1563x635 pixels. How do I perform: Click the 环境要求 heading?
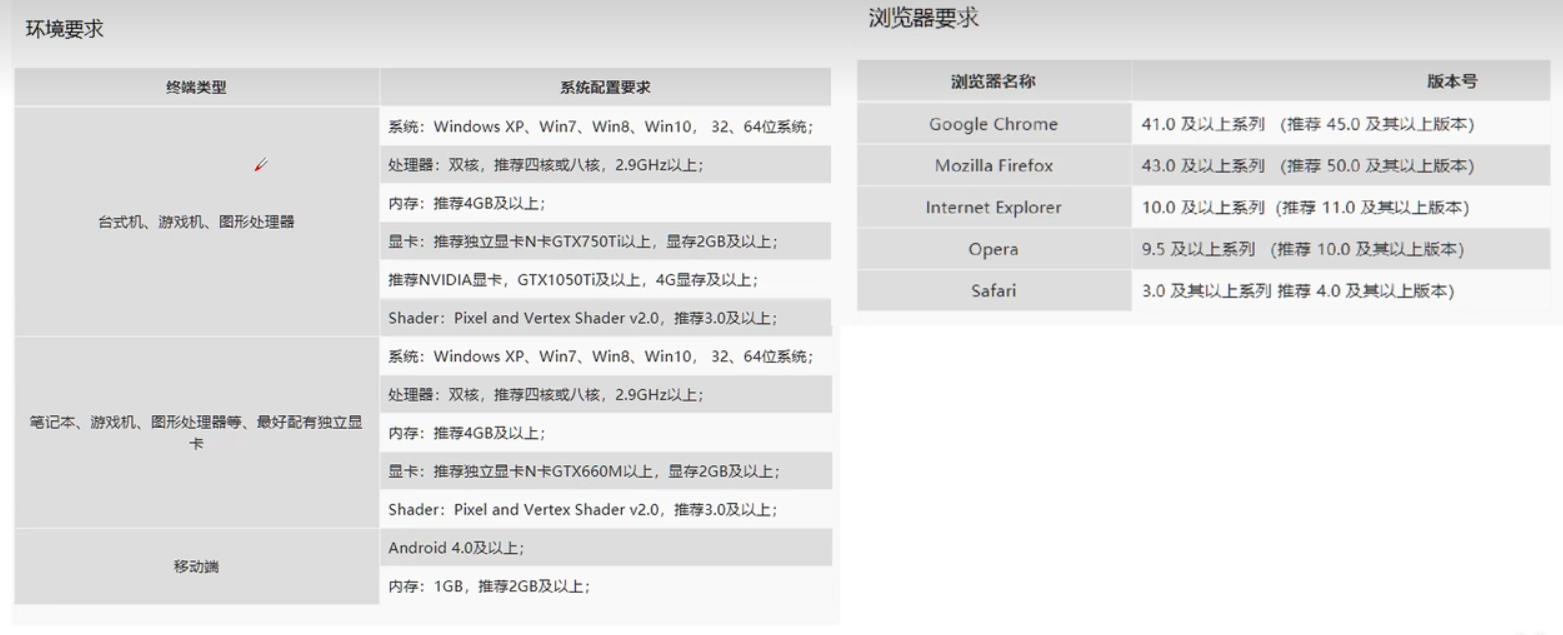65,30
